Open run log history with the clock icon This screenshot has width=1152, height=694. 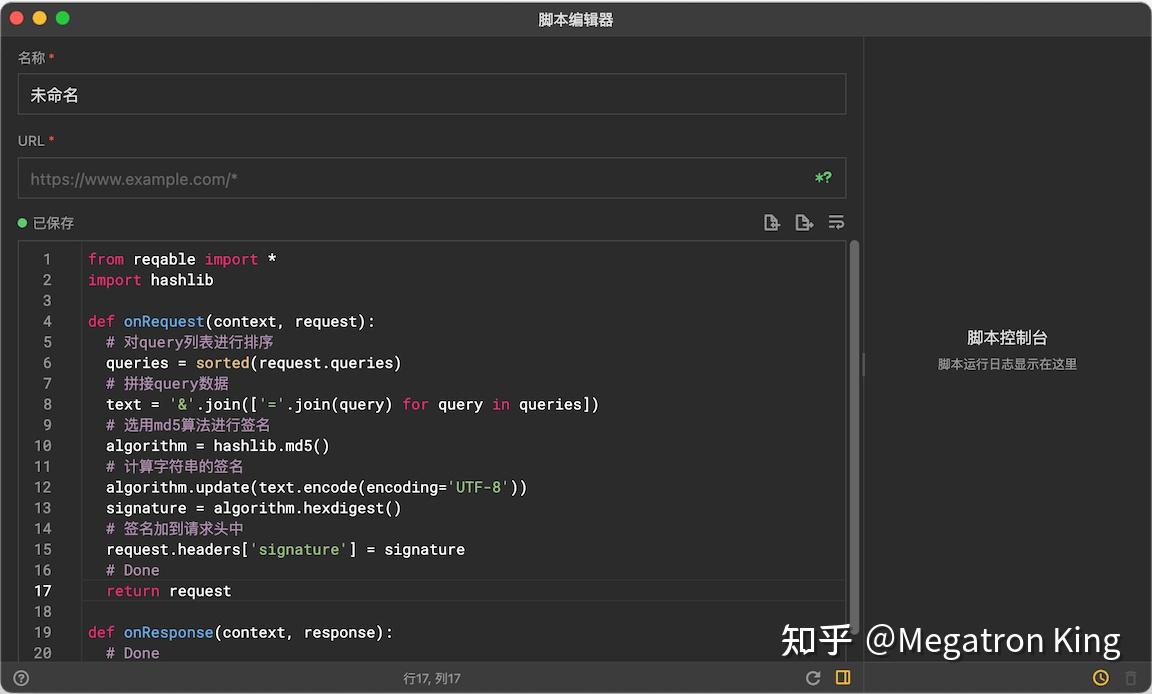(1100, 677)
